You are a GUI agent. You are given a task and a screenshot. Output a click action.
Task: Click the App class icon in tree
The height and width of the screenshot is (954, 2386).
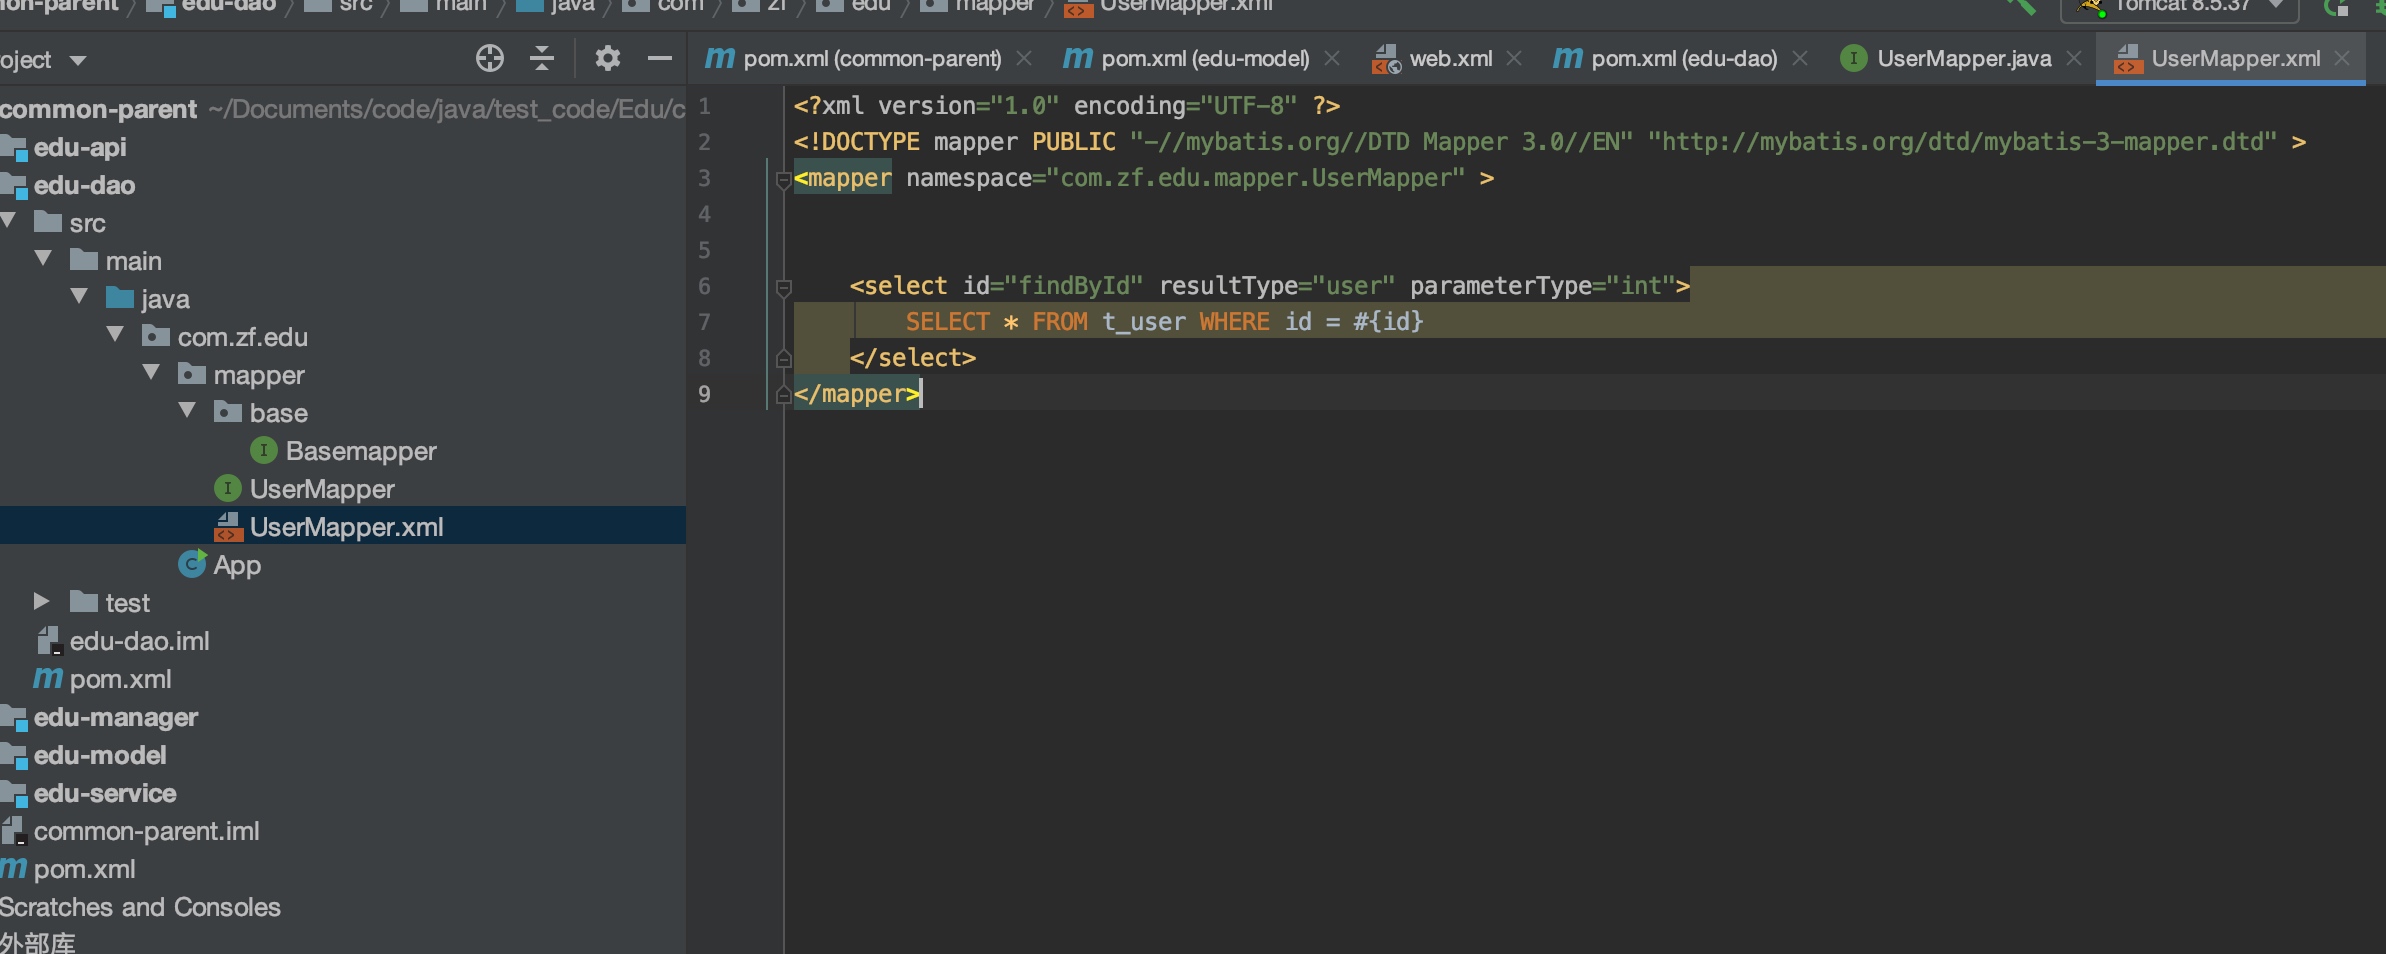191,565
